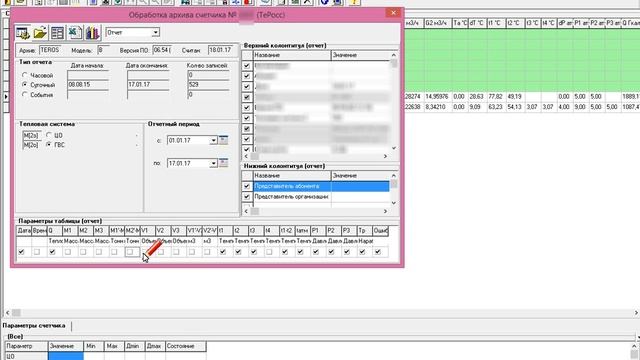
Task: Choose the 'ГВС' heating system radio
Action: click(49, 144)
